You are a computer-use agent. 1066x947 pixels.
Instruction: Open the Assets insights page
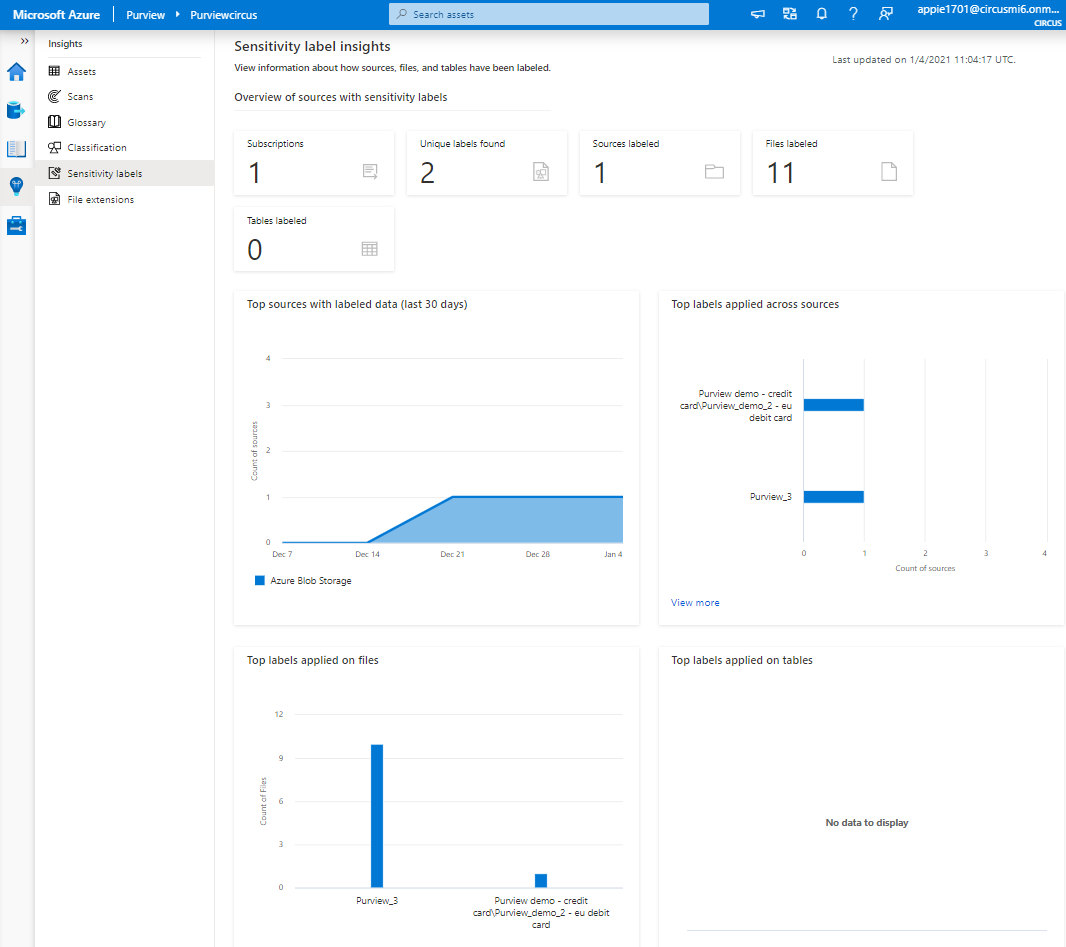pyautogui.click(x=81, y=72)
